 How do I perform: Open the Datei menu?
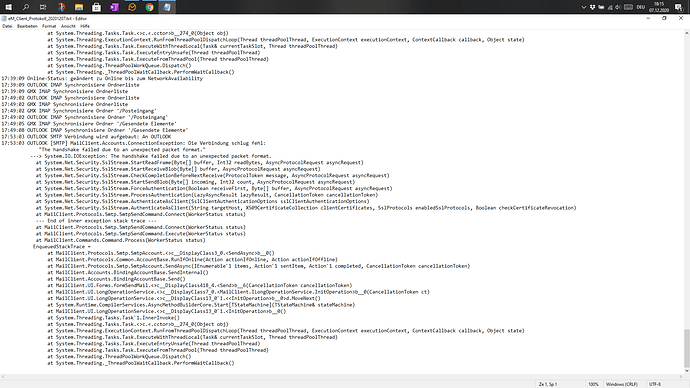pos(7,26)
